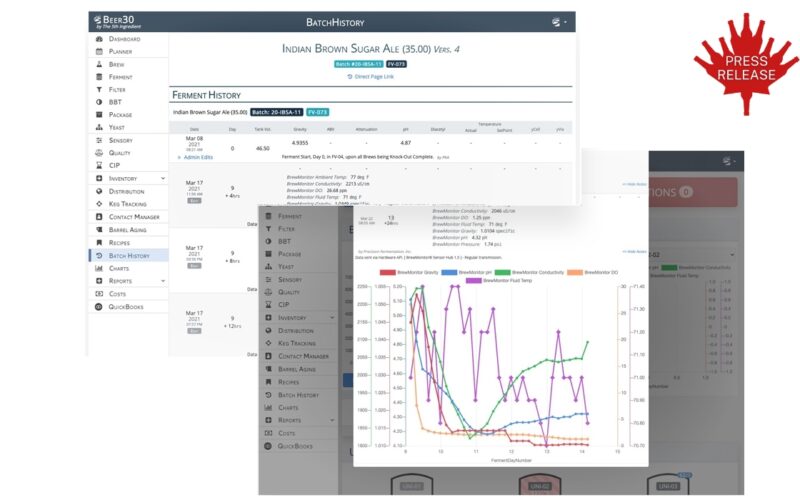
Task: Click Inventory plus-box icon in top window sidebar
Action: click(x=99, y=179)
